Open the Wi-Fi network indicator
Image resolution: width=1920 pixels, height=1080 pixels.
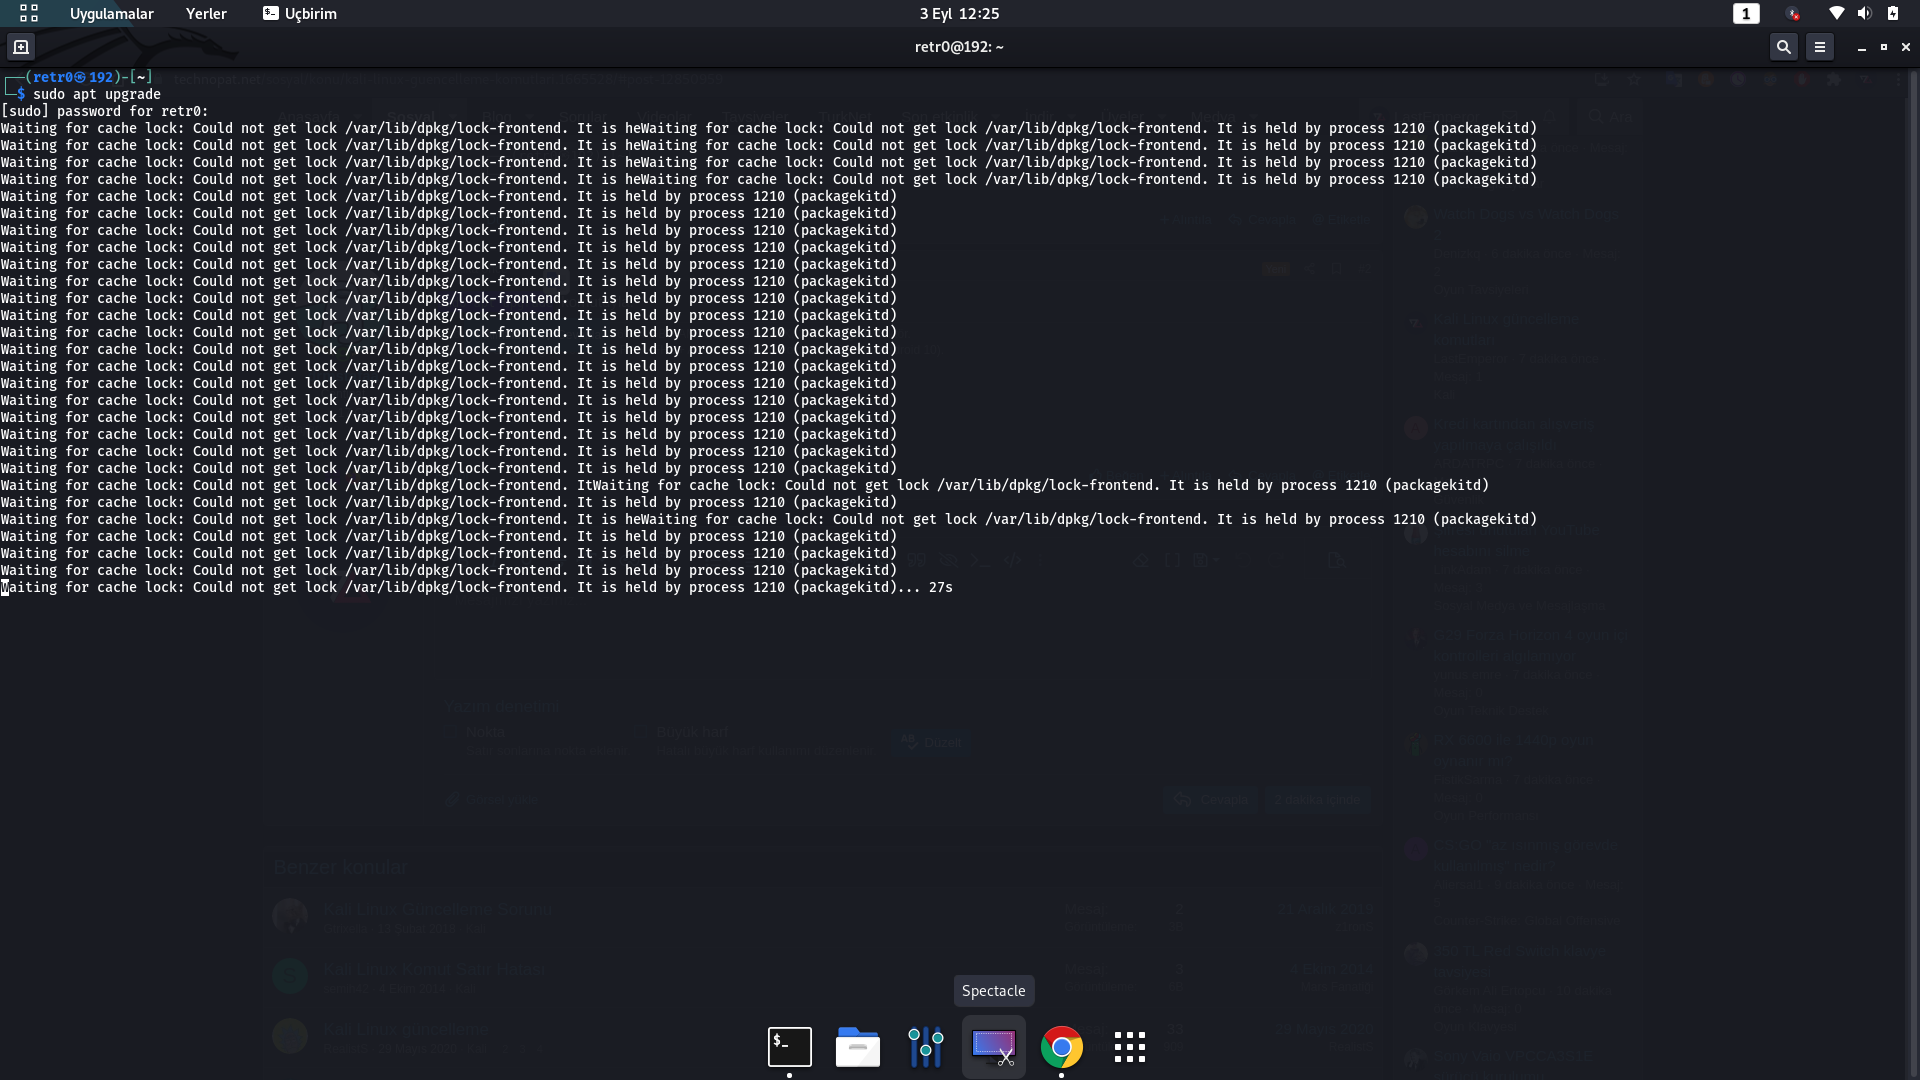[1836, 14]
